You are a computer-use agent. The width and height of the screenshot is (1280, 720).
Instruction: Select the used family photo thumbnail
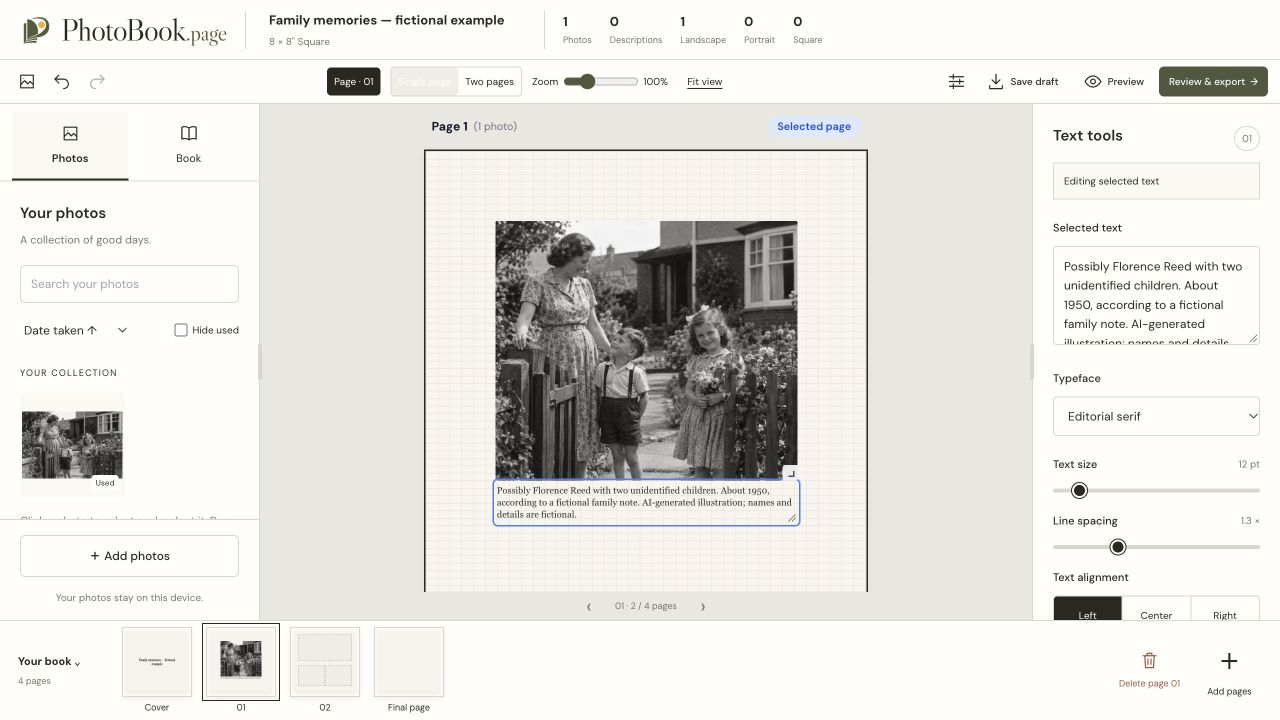pos(72,445)
